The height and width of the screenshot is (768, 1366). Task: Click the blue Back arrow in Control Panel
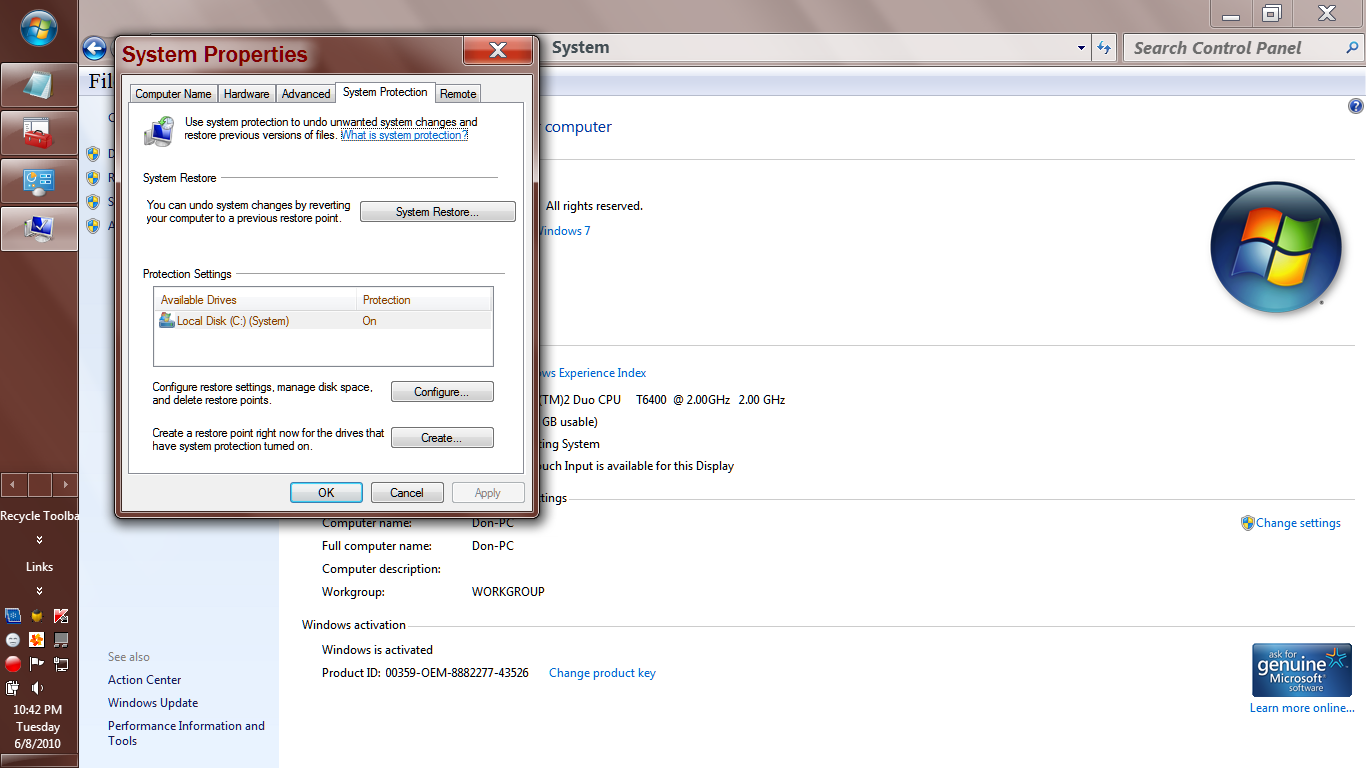click(94, 48)
